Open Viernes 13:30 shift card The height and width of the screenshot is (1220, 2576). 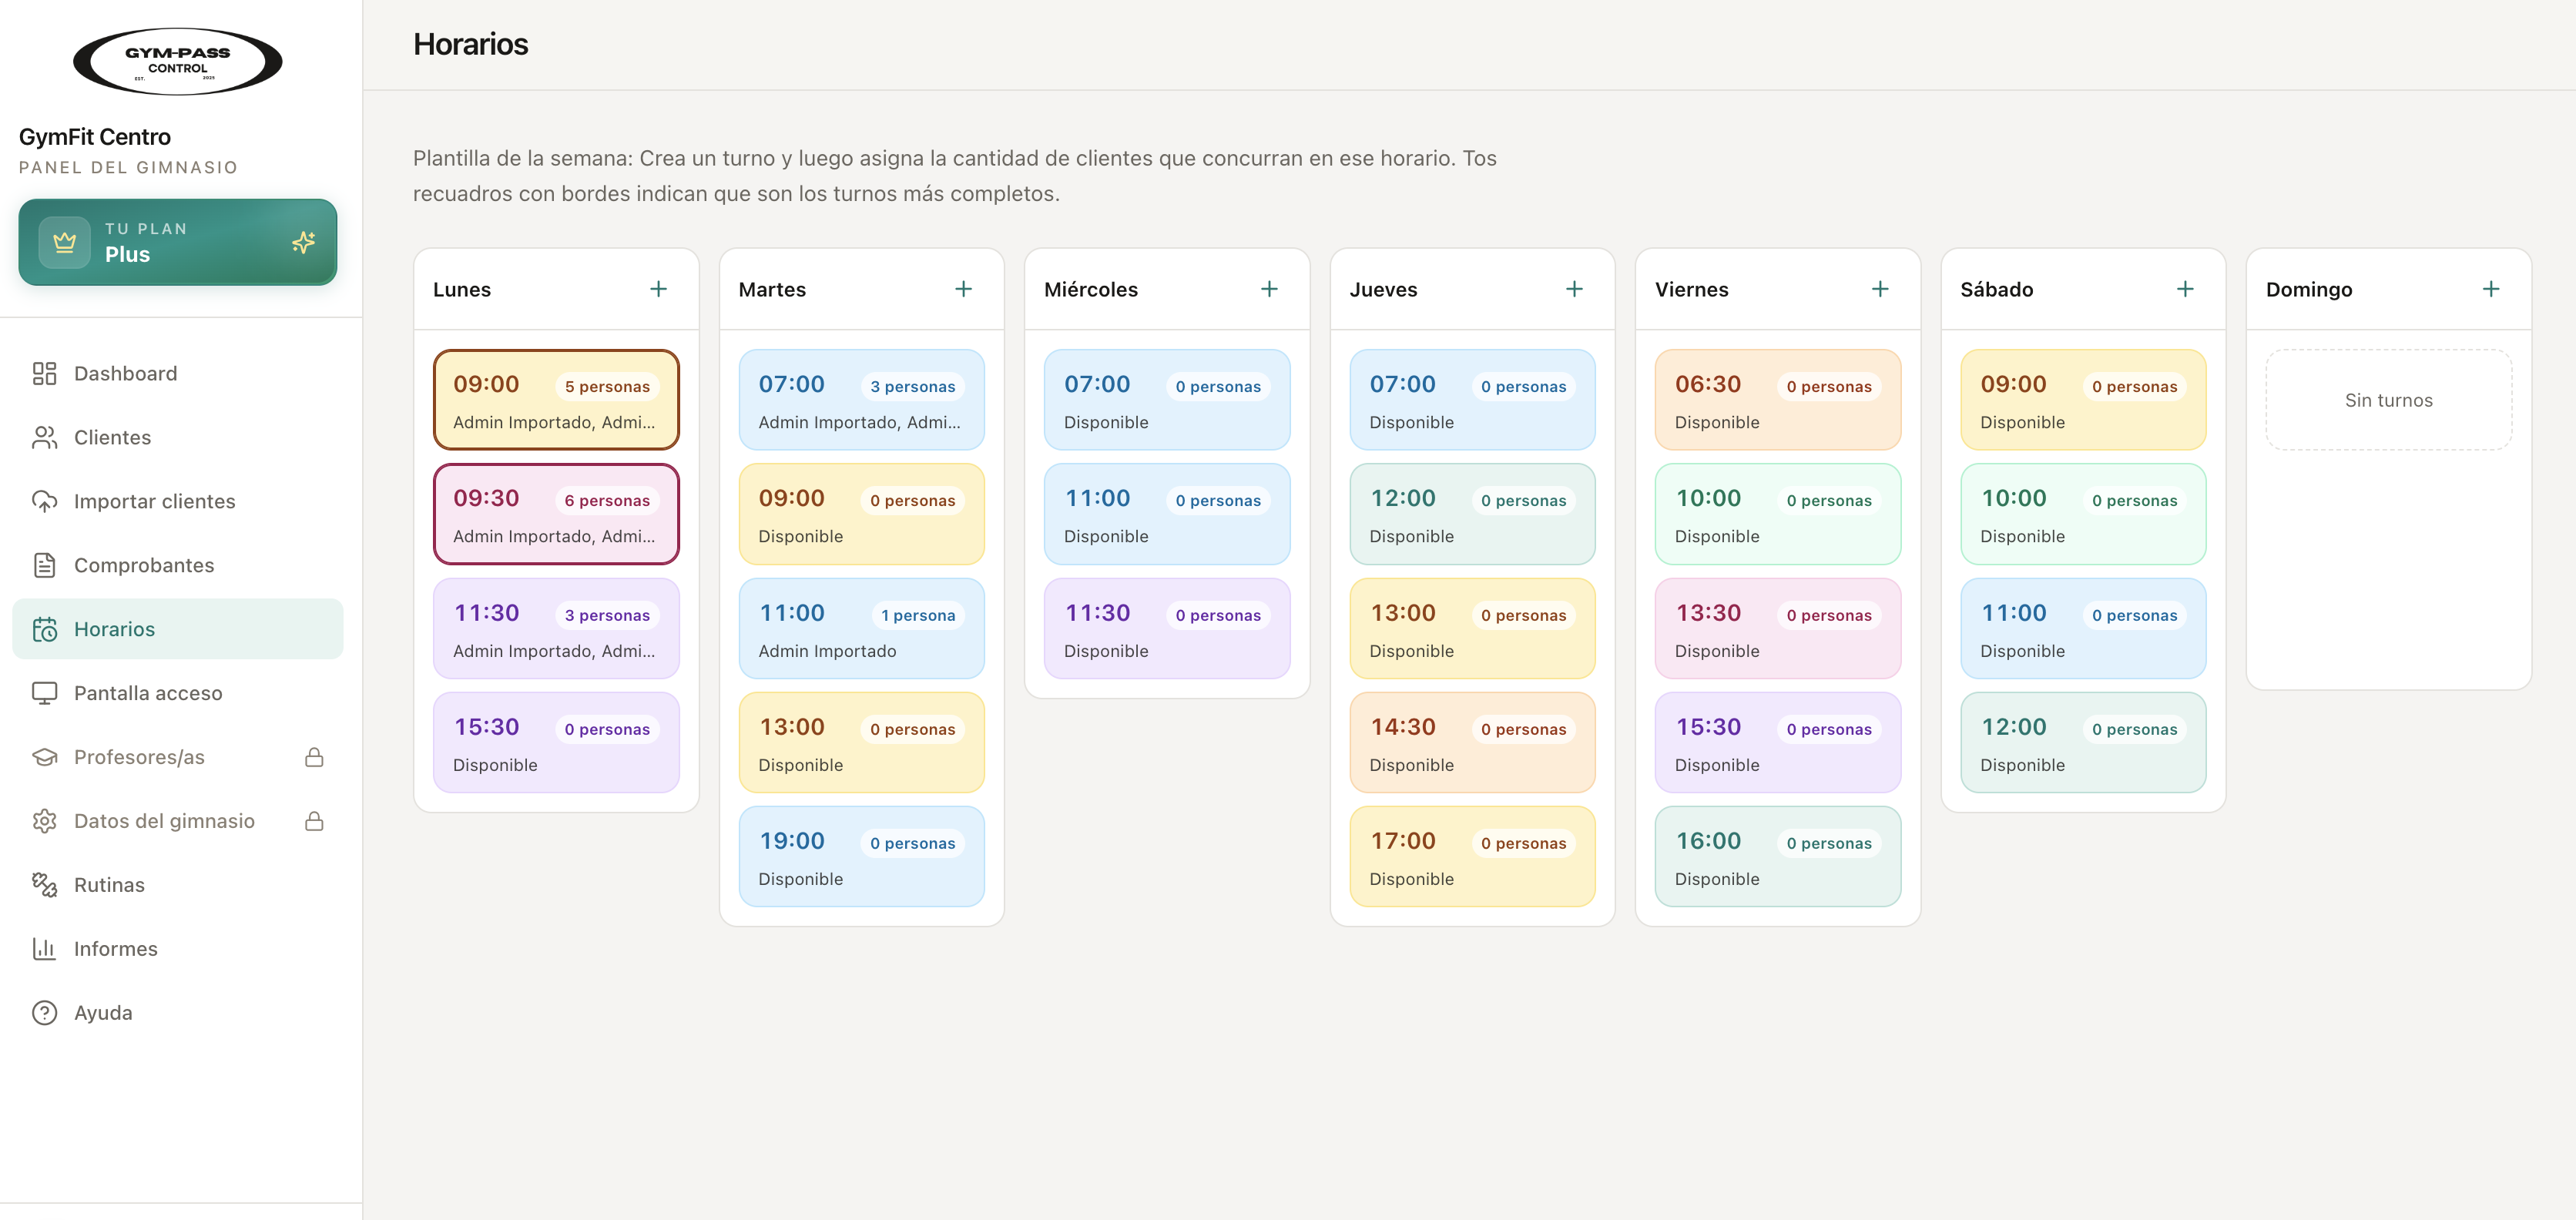coord(1778,629)
